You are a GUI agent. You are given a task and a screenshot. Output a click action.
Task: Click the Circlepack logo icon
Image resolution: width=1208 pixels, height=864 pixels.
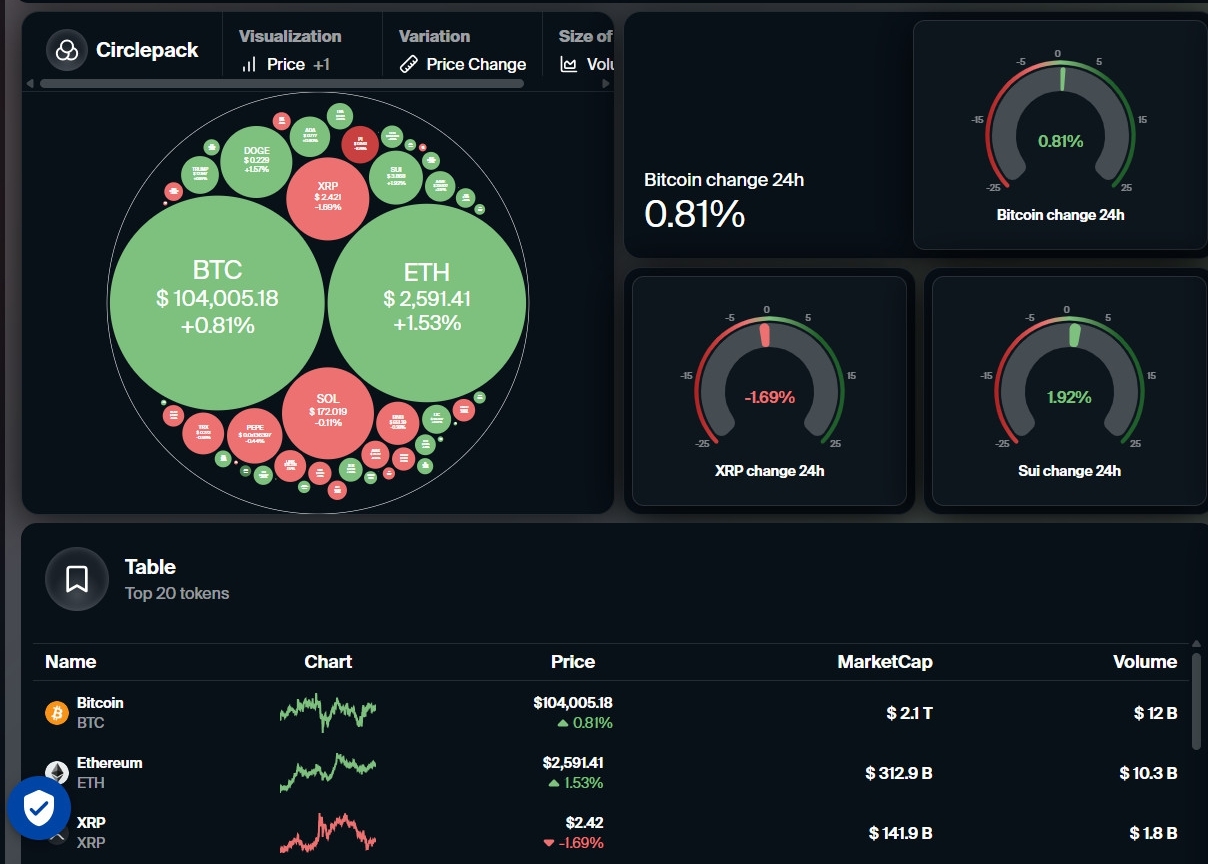coord(67,50)
